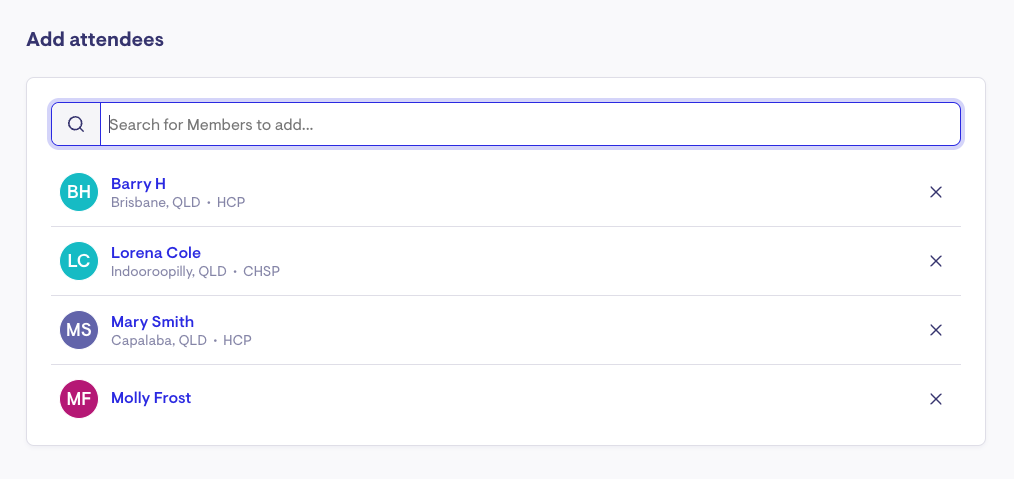This screenshot has height=479, width=1014.
Task: Open Barry H's profile link
Action: pos(138,184)
